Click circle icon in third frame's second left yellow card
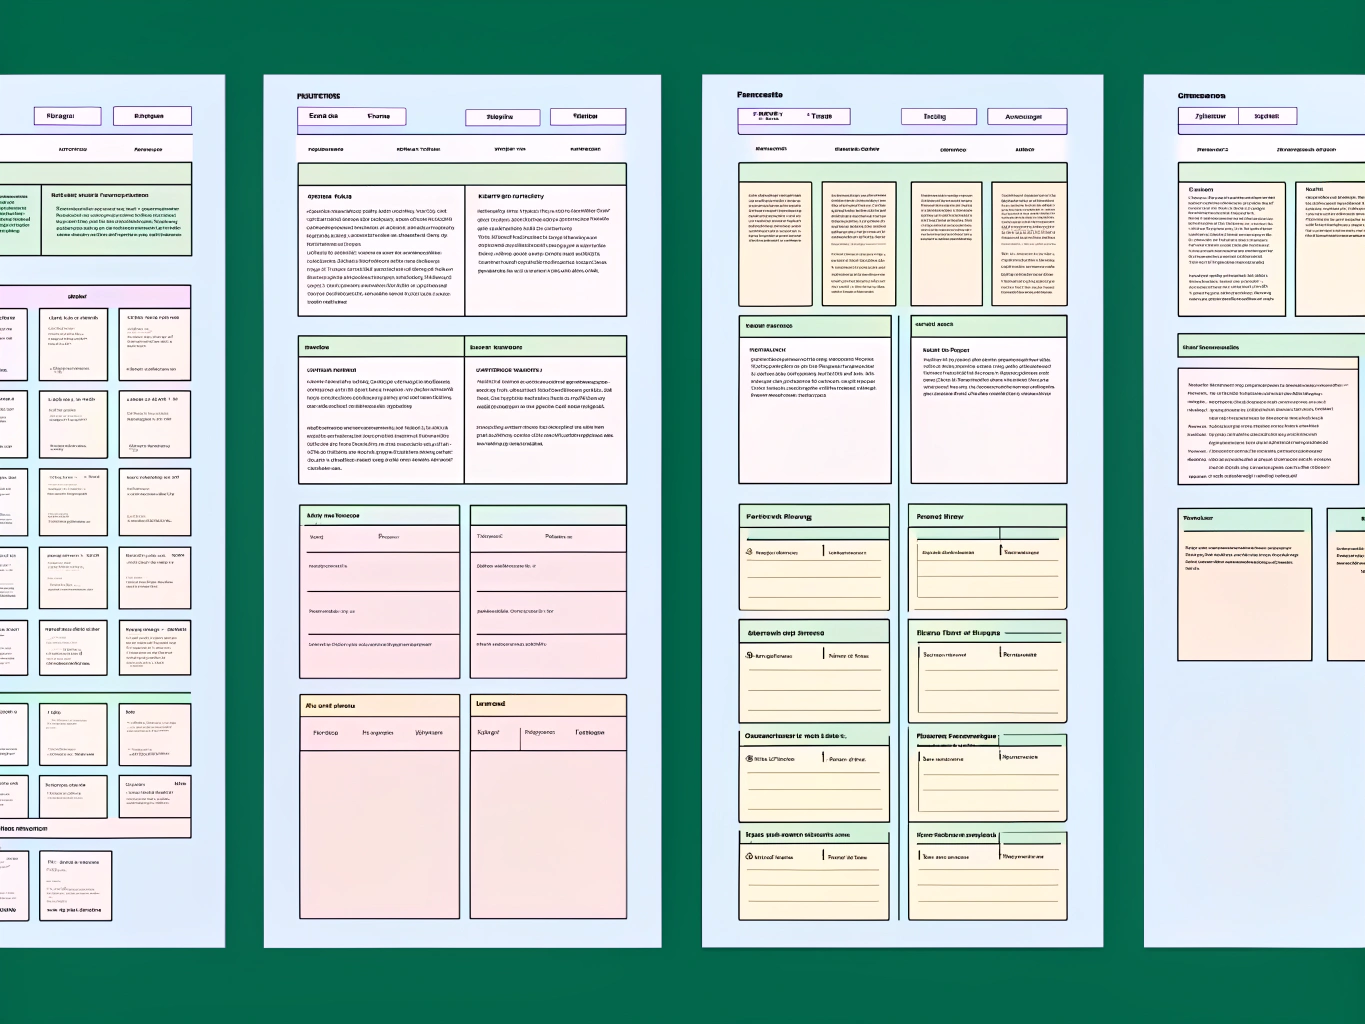Screen dimensions: 1365x1024 [x=749, y=656]
